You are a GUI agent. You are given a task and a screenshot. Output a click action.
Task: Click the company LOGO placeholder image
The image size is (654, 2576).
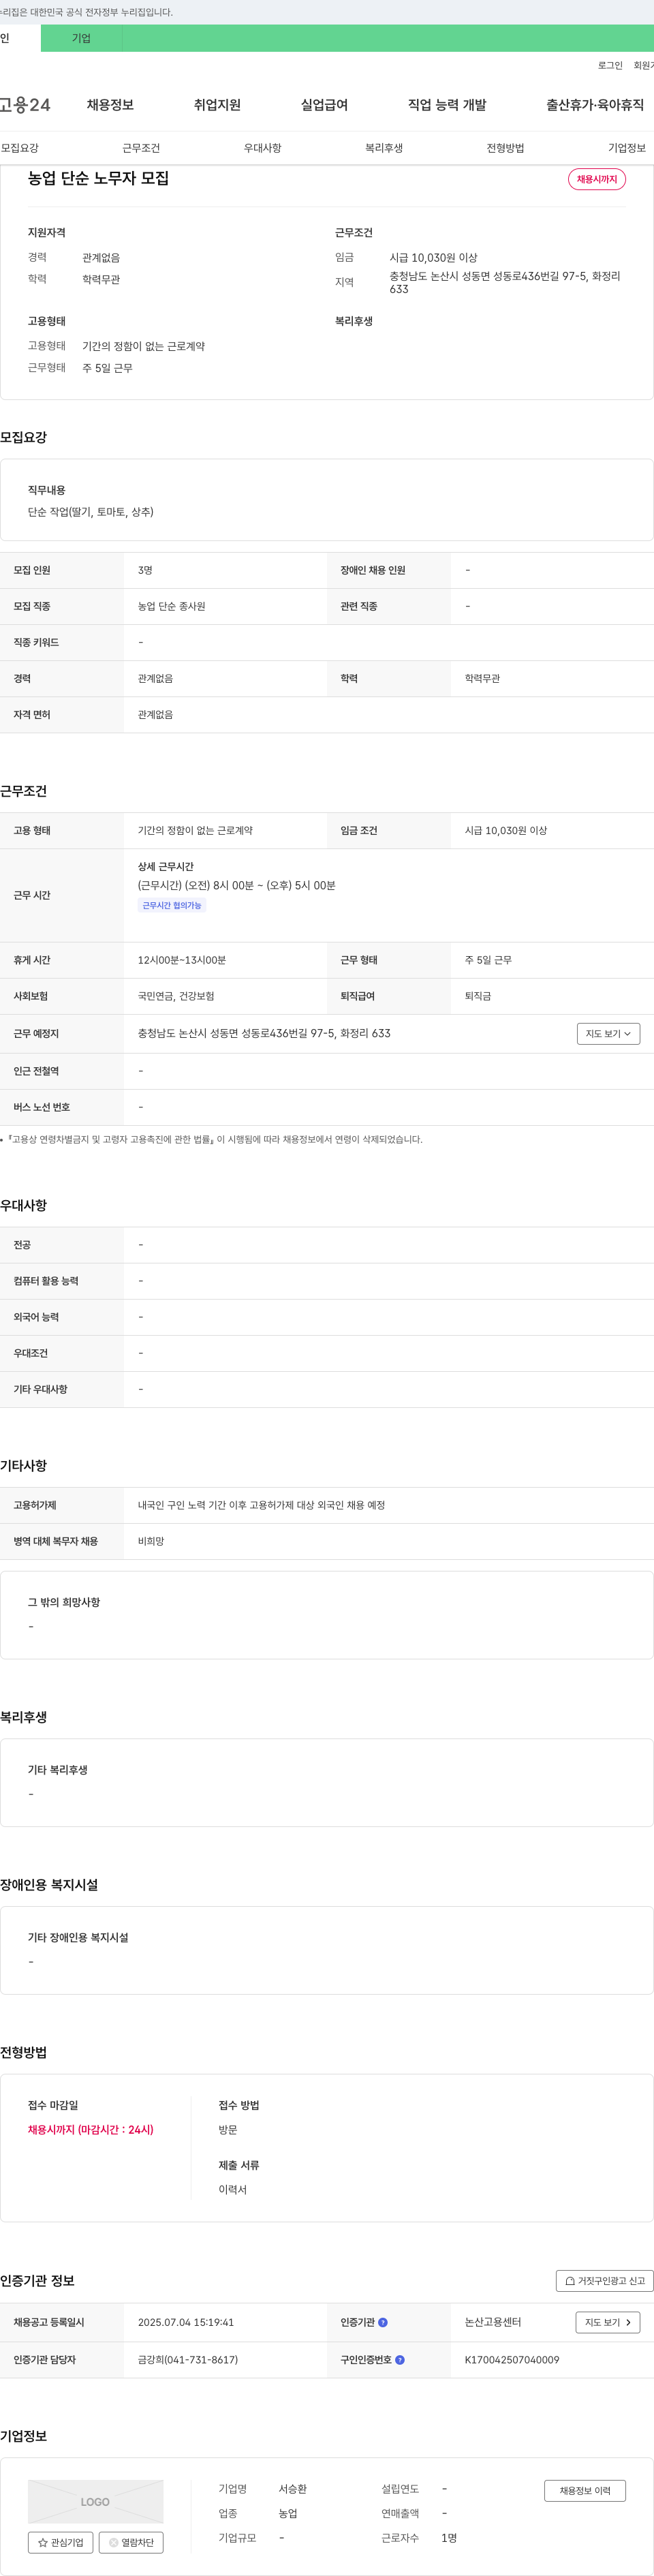[95, 2501]
